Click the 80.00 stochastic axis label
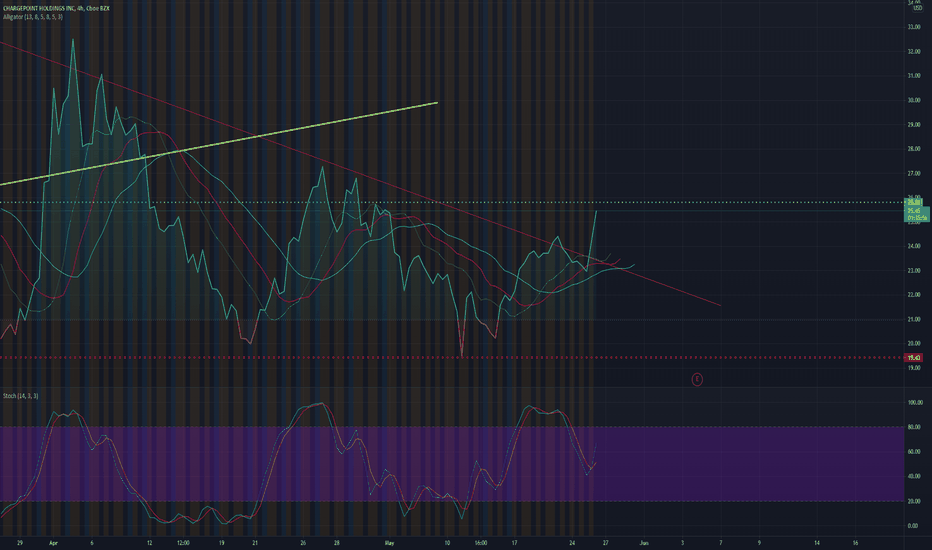The height and width of the screenshot is (550, 932). 914,427
